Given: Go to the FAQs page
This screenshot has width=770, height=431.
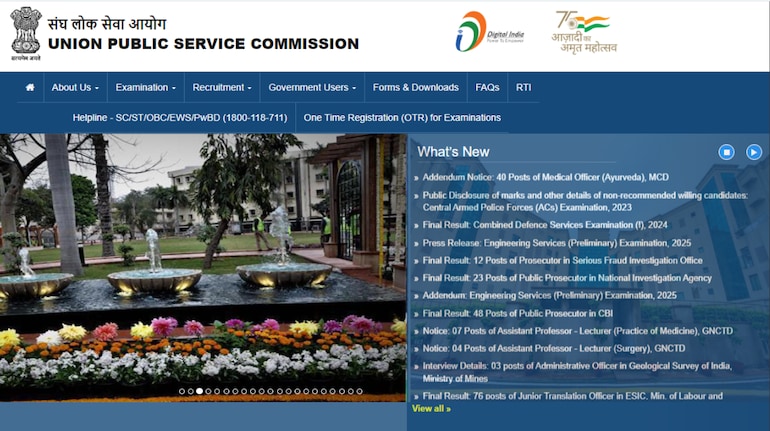Looking at the screenshot, I should tap(487, 87).
